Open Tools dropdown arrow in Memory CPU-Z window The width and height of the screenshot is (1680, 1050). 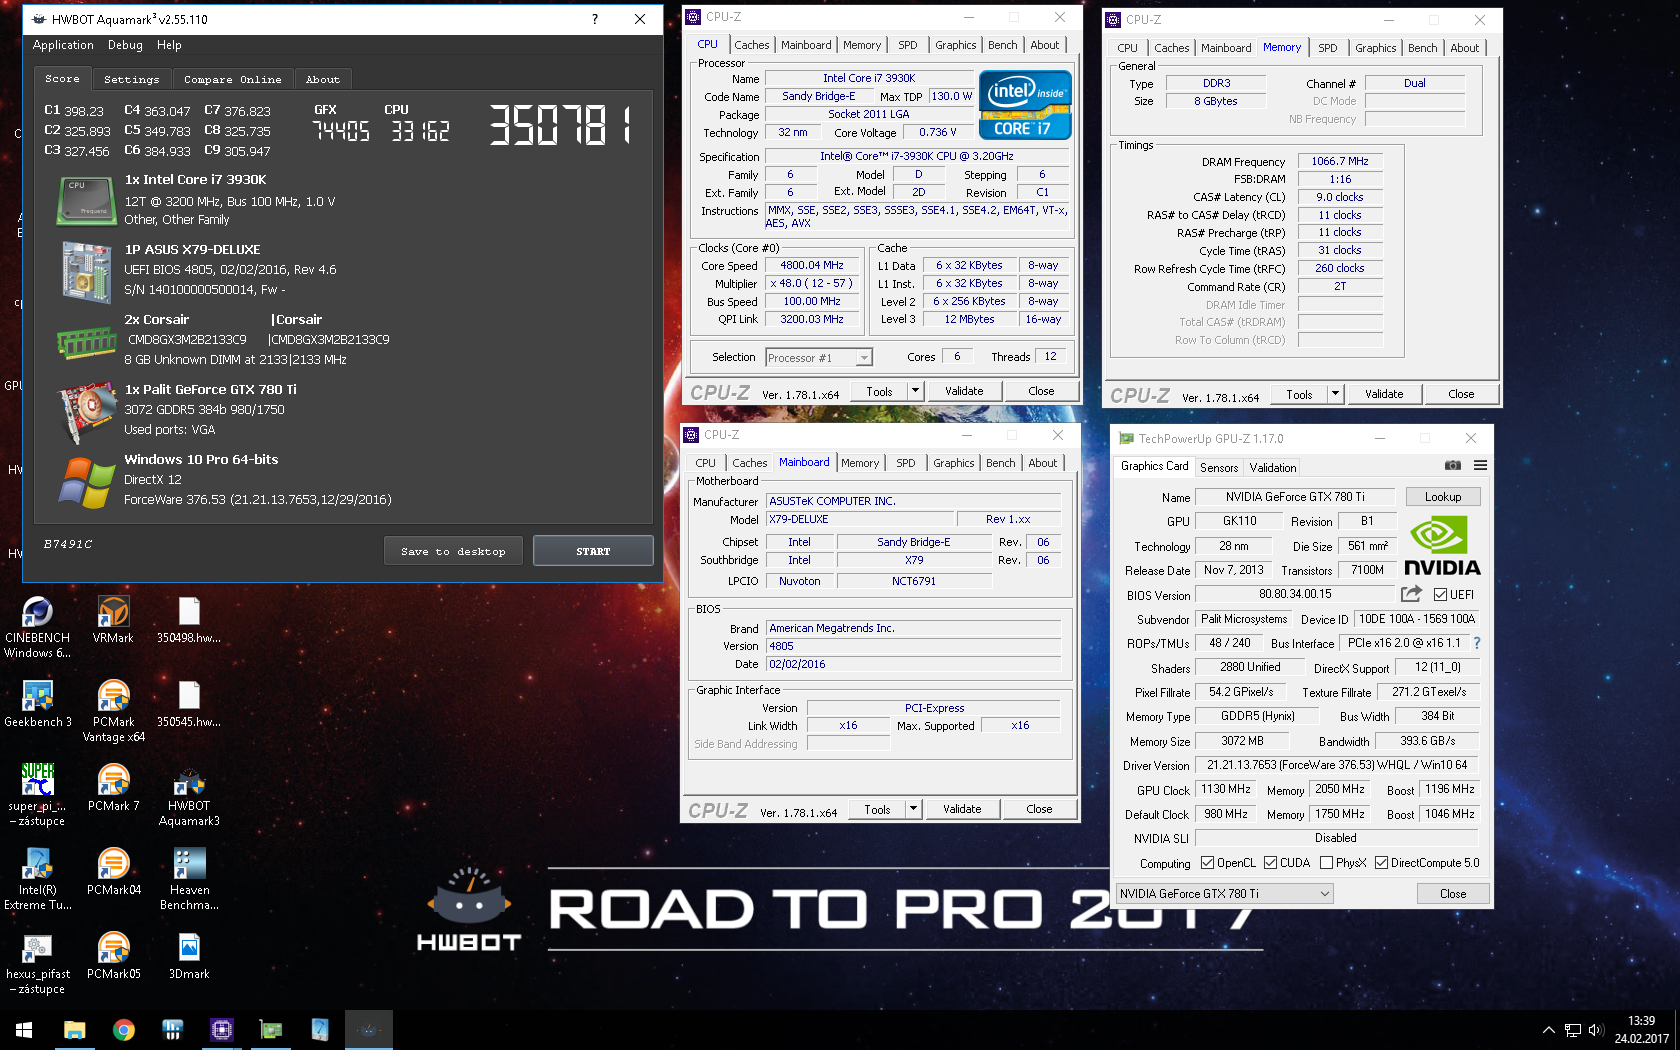[1335, 394]
